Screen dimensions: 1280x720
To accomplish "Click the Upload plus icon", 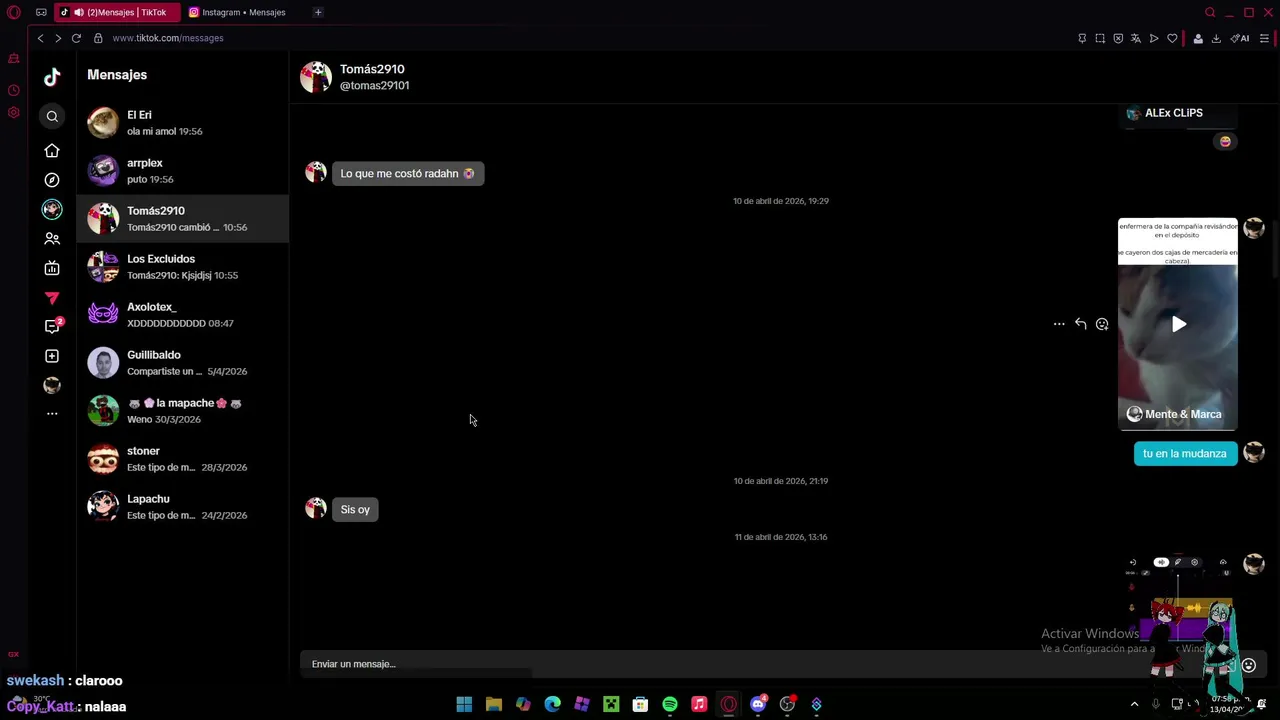I will (x=52, y=356).
